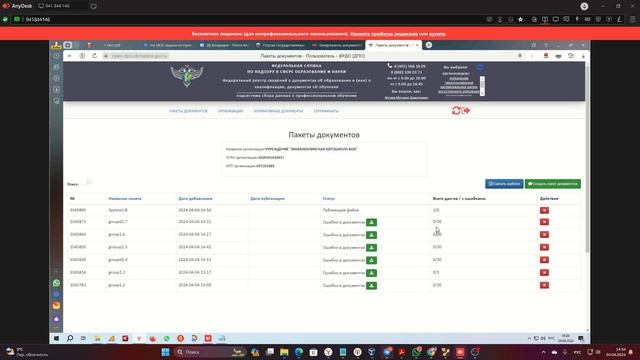Click blue Скачать шаблон button
The height and width of the screenshot is (360, 640).
504,184
